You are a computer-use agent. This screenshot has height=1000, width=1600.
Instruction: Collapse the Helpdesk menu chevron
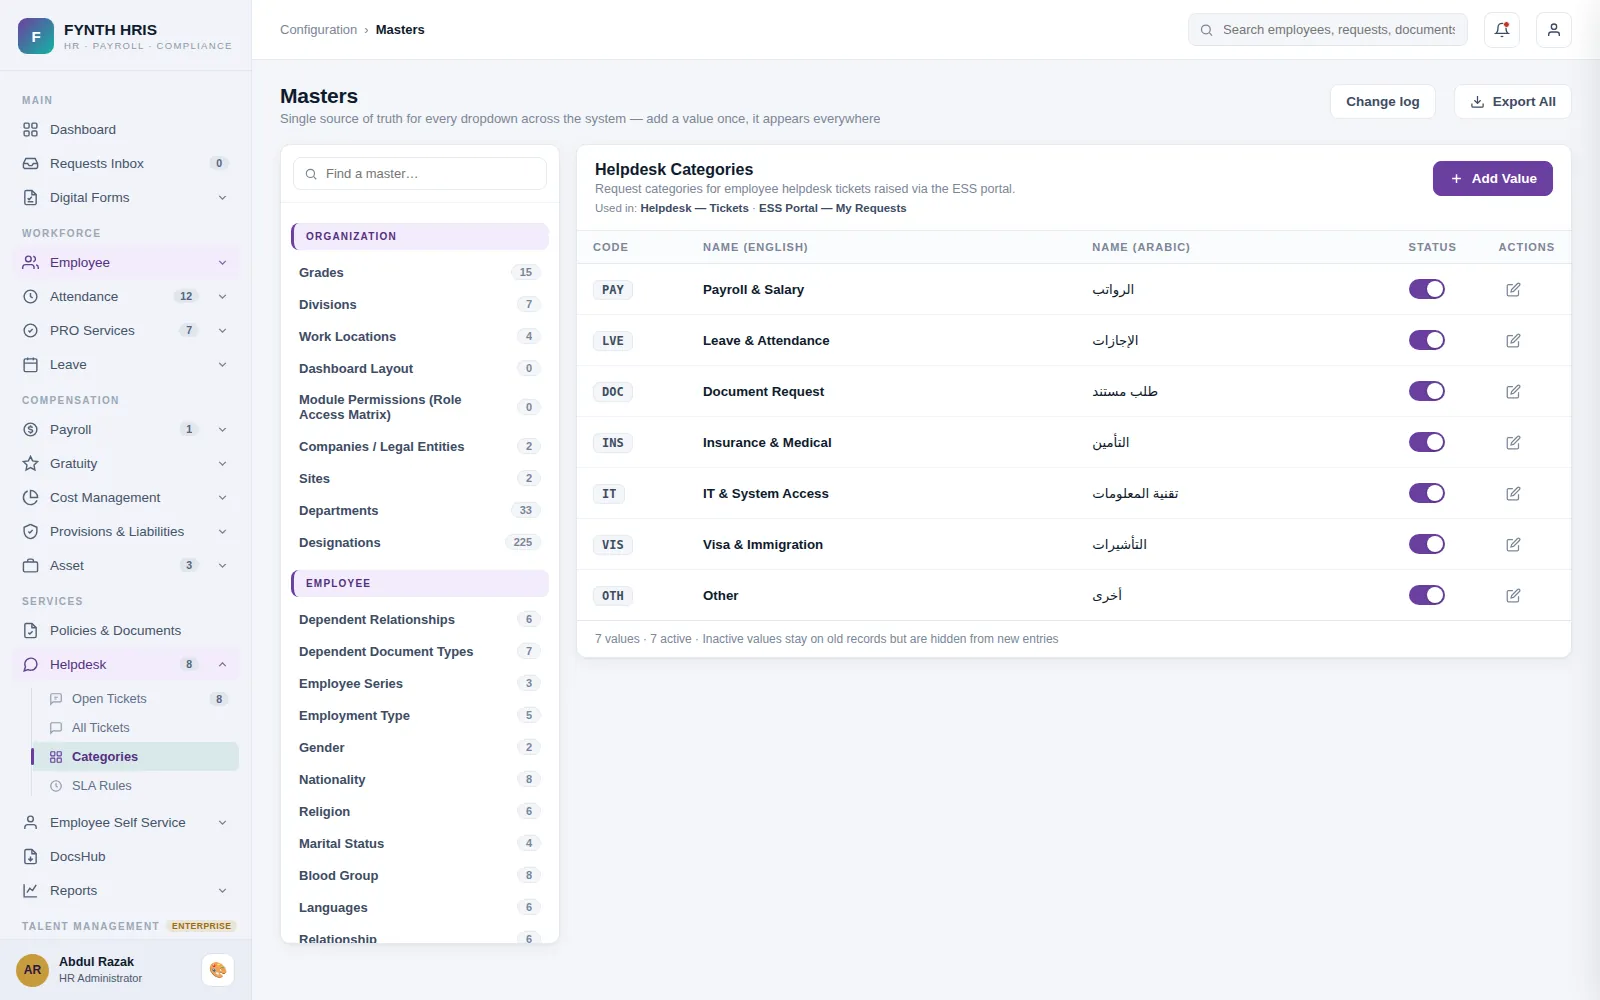[x=222, y=664]
